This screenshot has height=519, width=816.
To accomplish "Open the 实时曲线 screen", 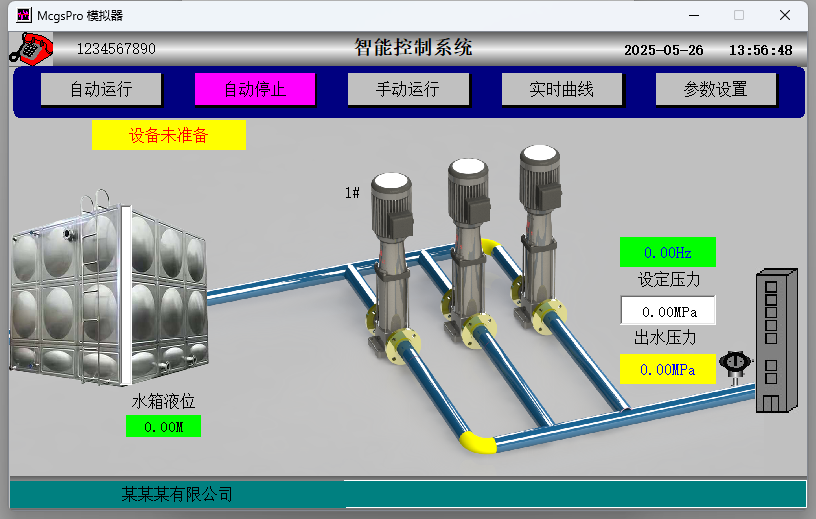I will click(x=562, y=89).
